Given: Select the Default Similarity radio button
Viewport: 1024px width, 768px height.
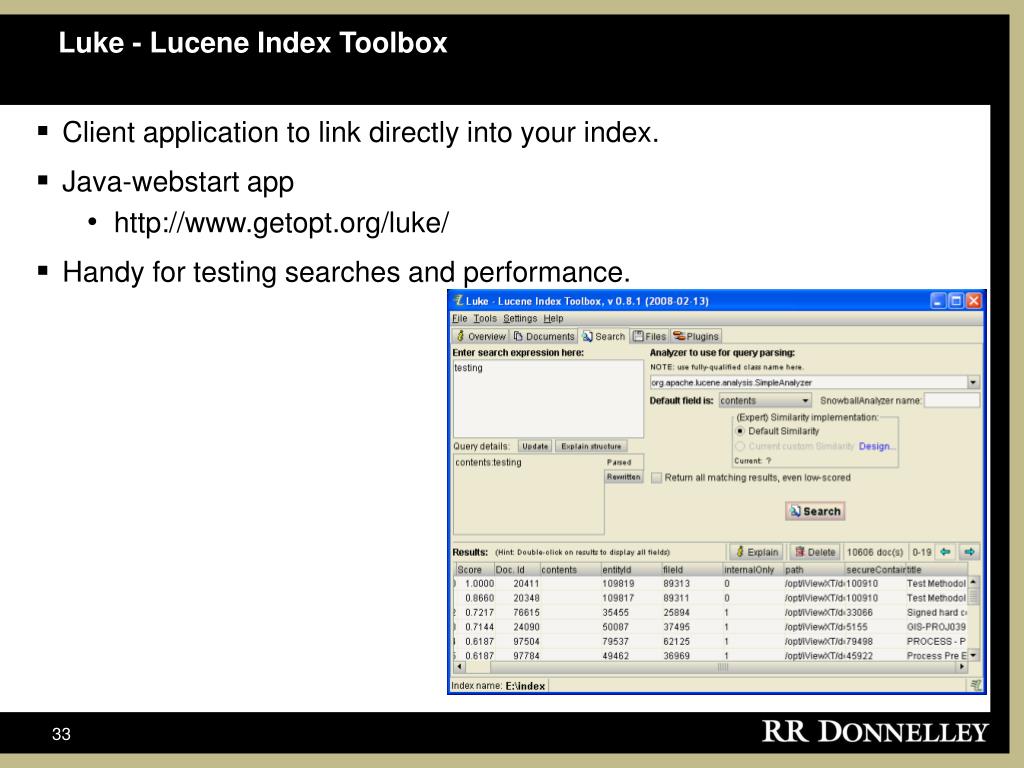Looking at the screenshot, I should tap(740, 431).
